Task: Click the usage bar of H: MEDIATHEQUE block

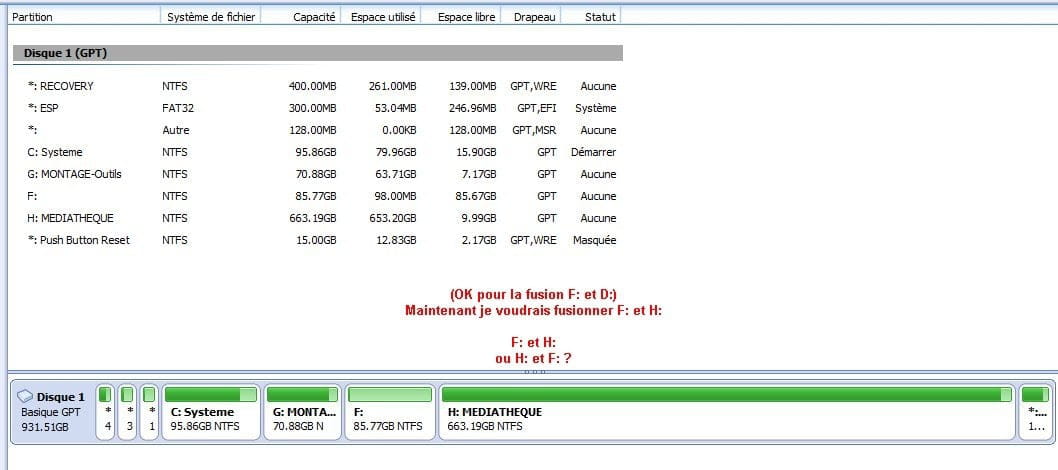Action: coord(727,394)
